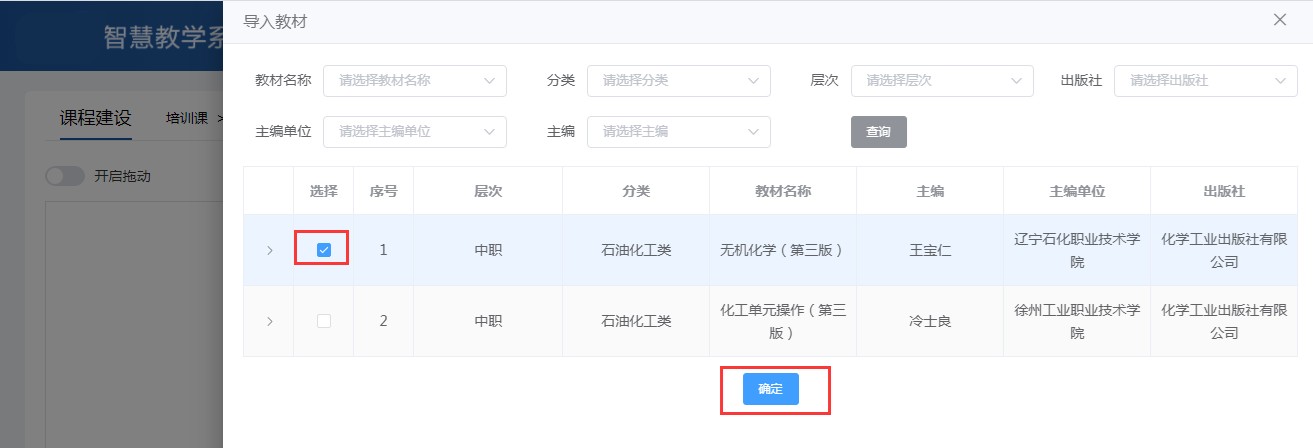
Task: Click the blue 确定 confirm button
Action: 770,389
